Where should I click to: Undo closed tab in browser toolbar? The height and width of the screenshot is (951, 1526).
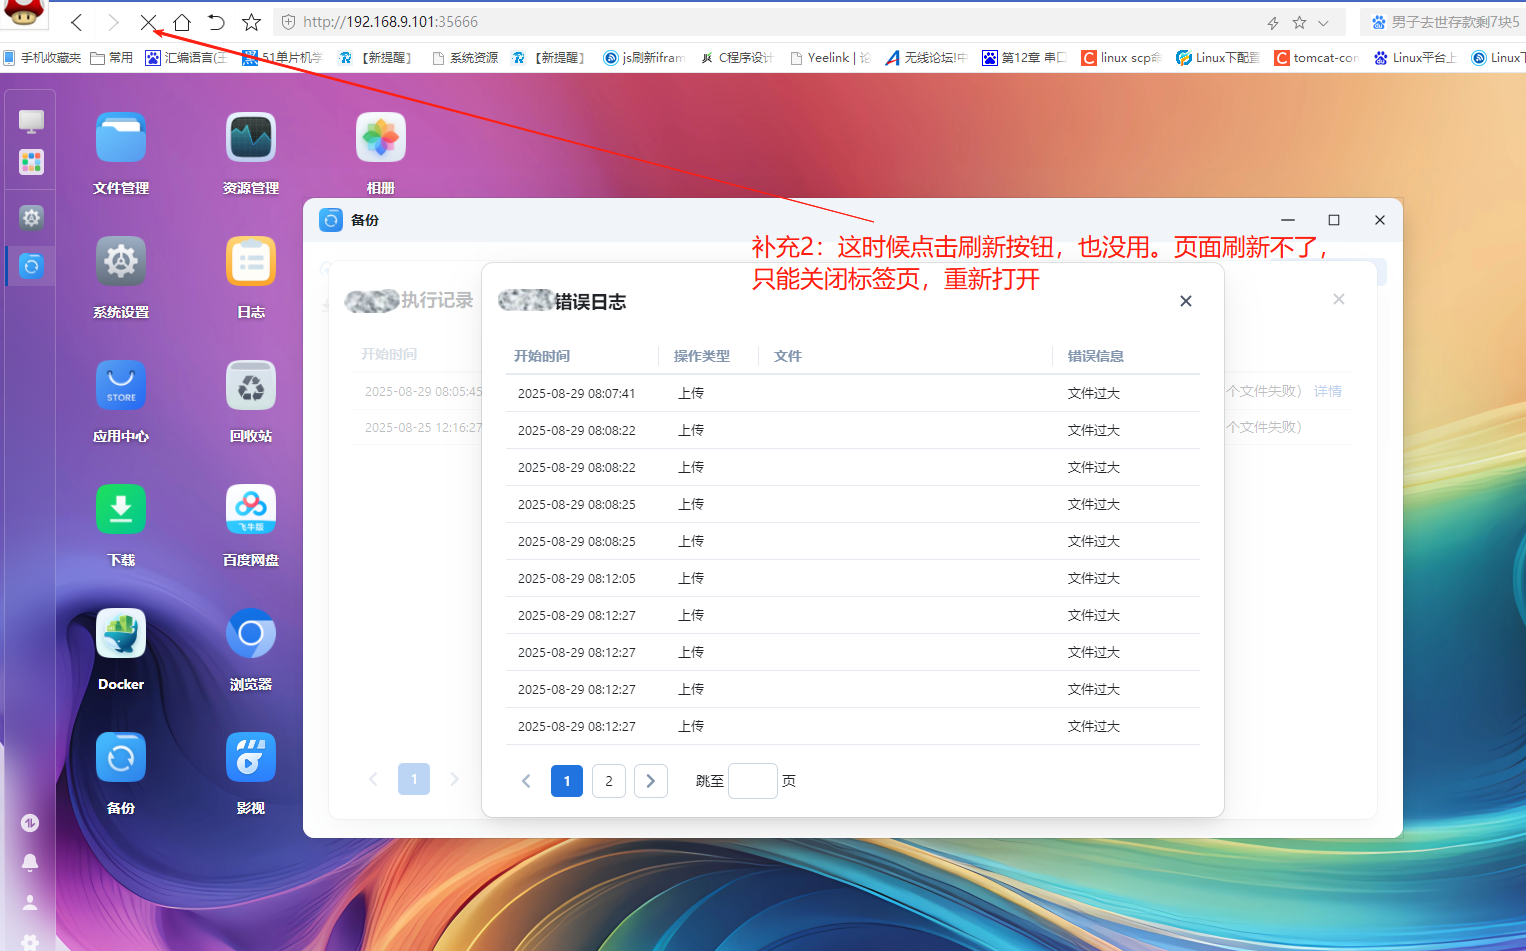point(216,22)
